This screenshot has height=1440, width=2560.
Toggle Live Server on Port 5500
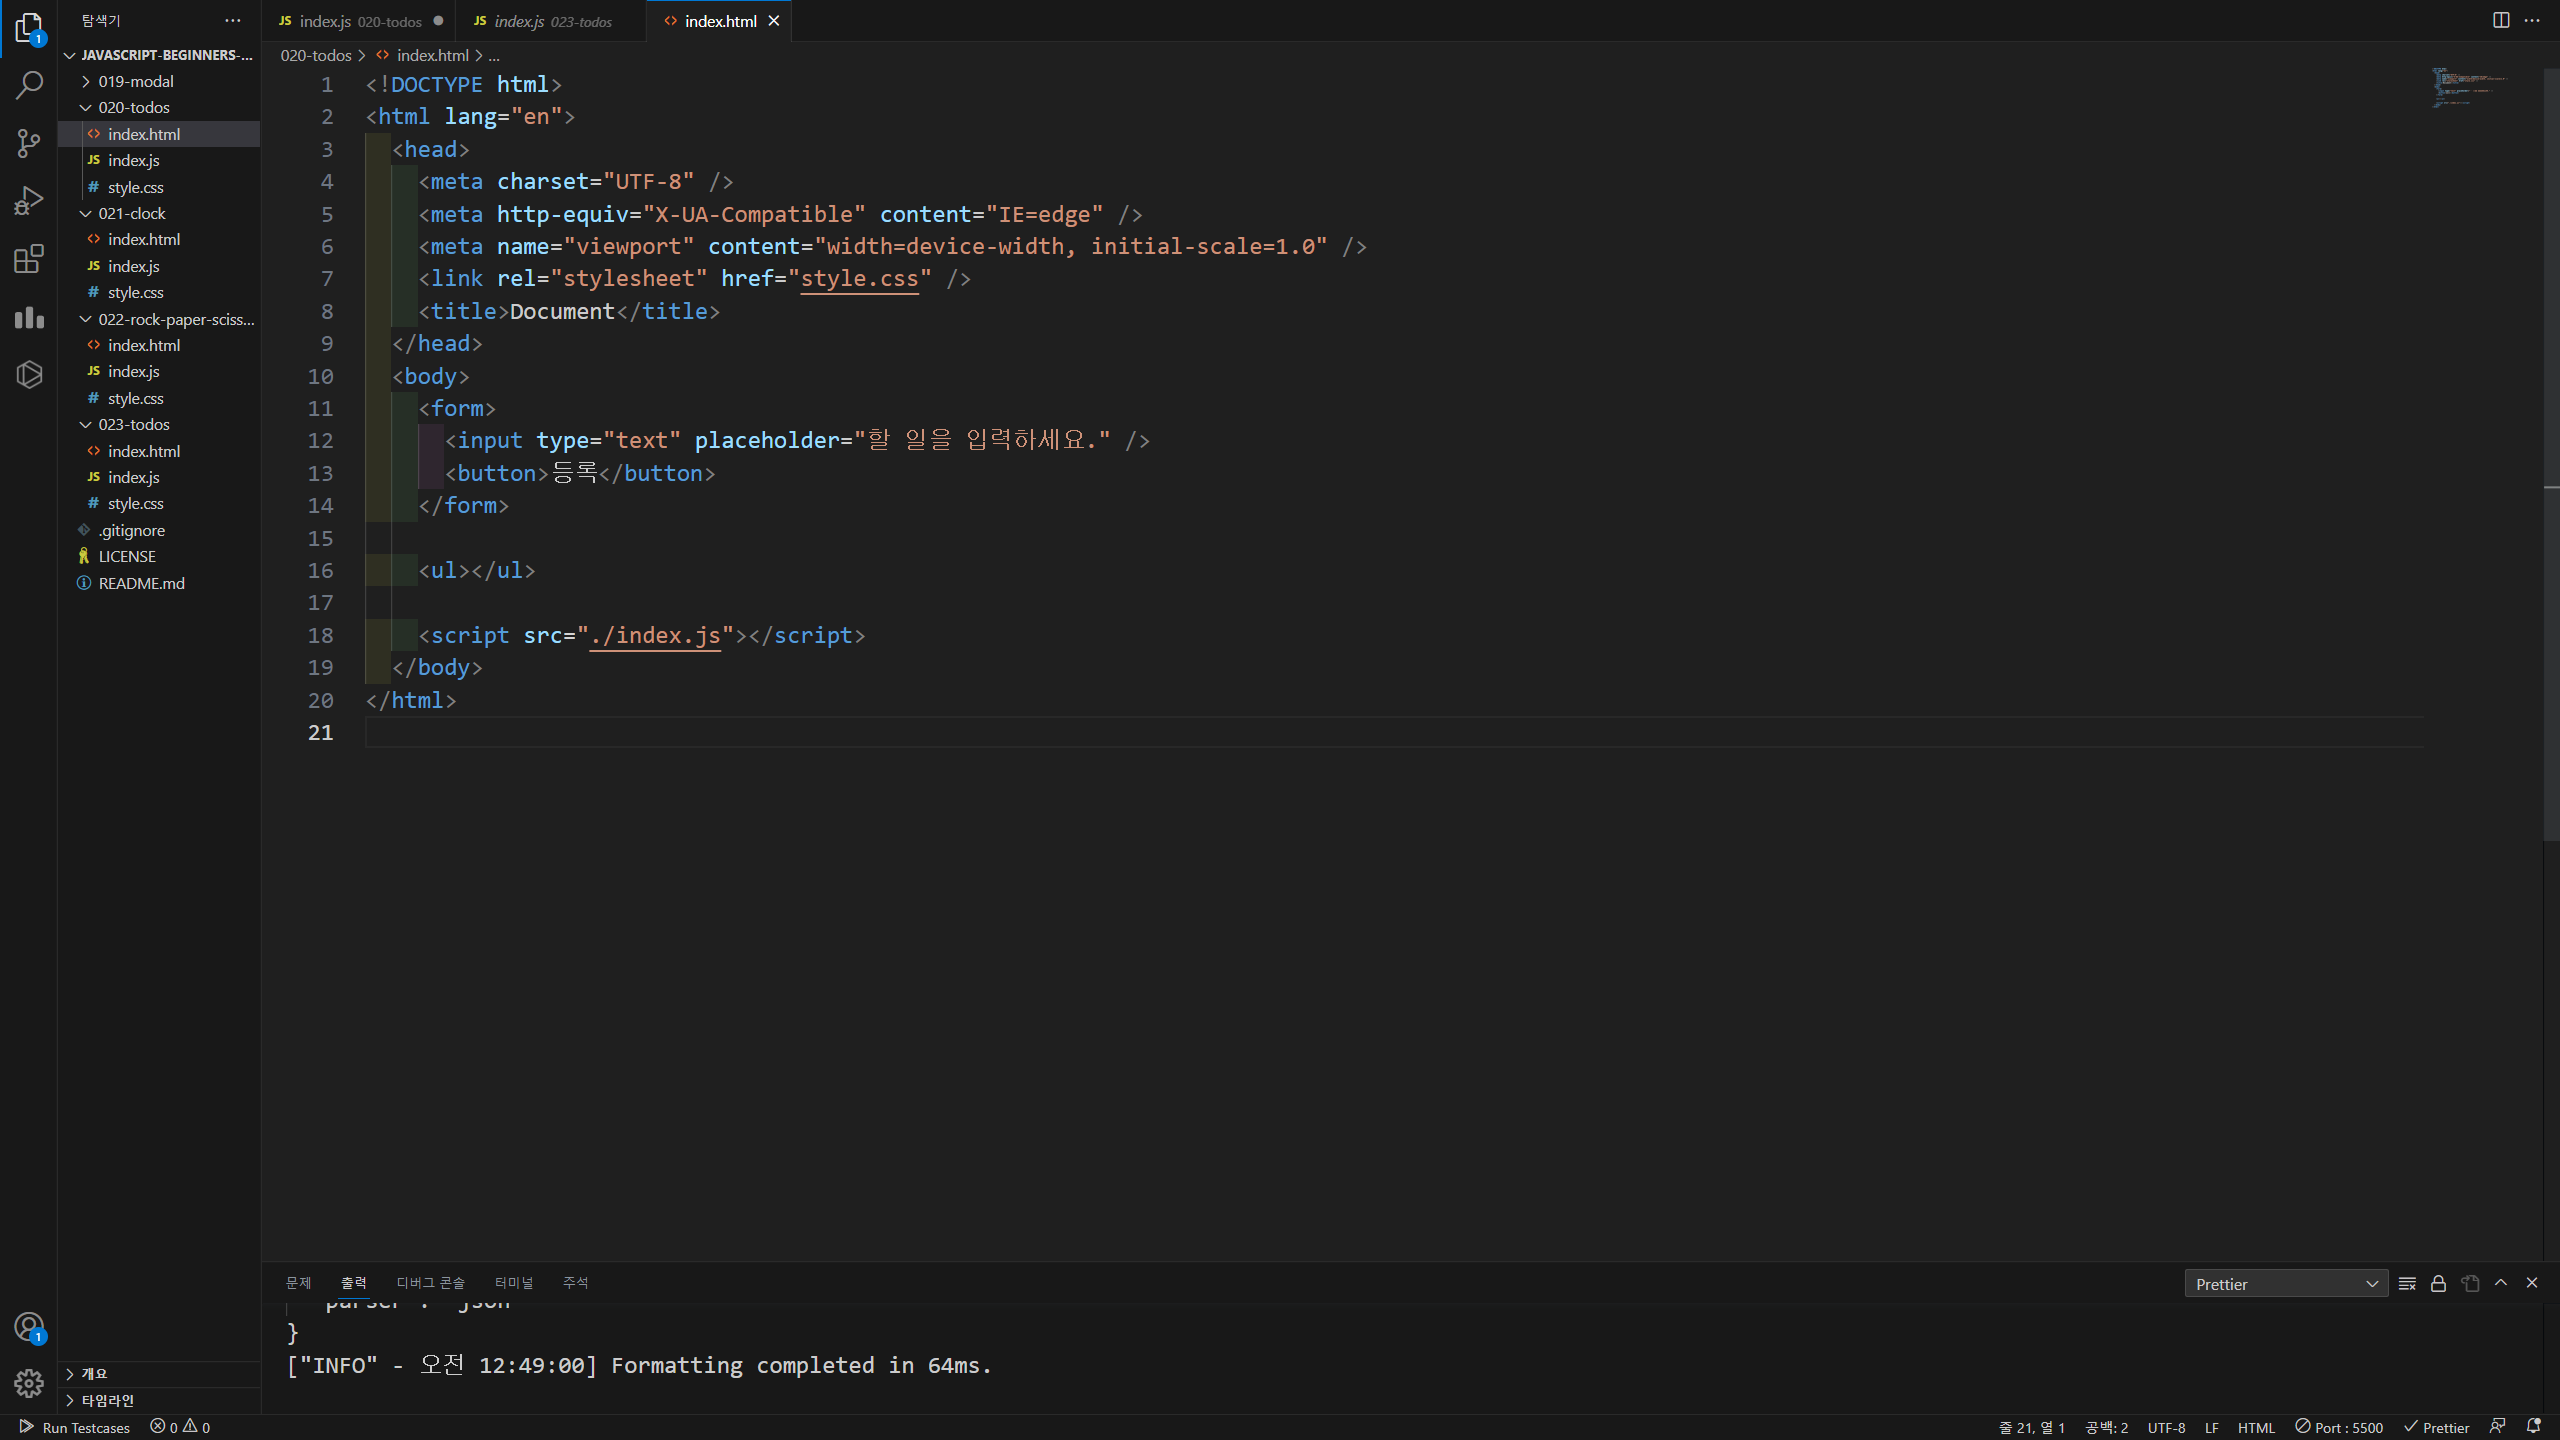pos(2339,1427)
